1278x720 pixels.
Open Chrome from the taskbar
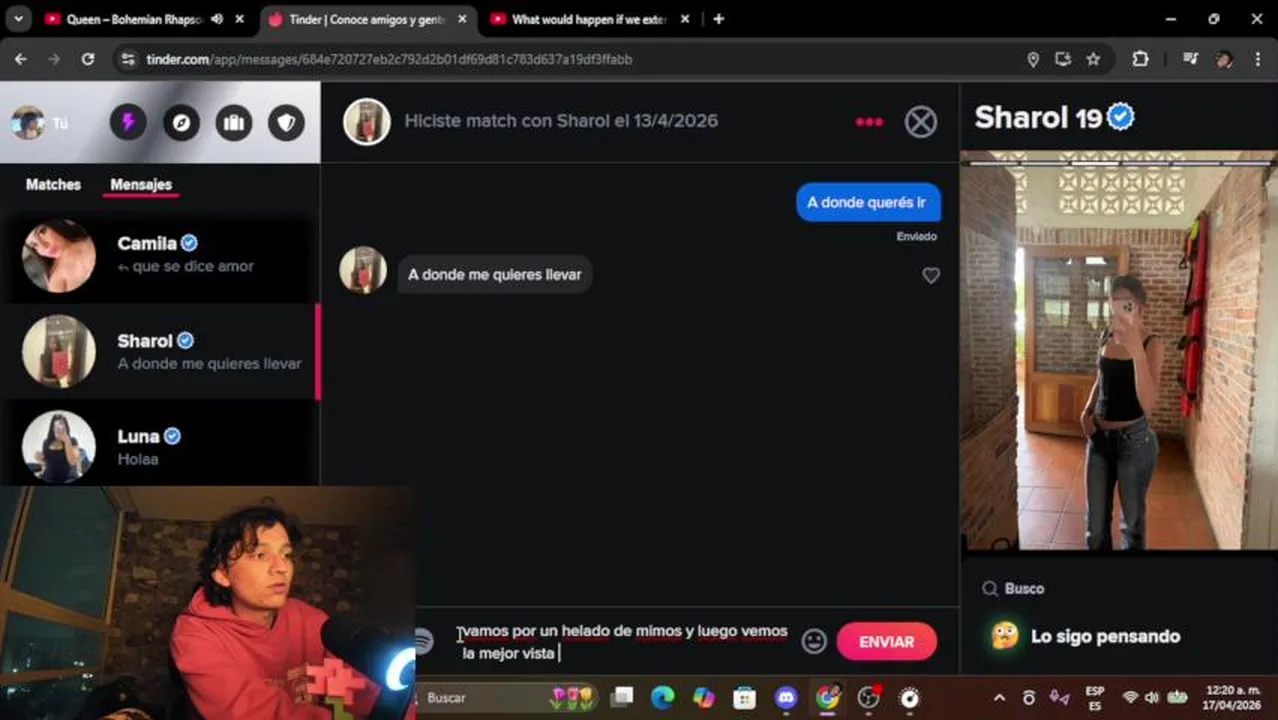[x=827, y=697]
